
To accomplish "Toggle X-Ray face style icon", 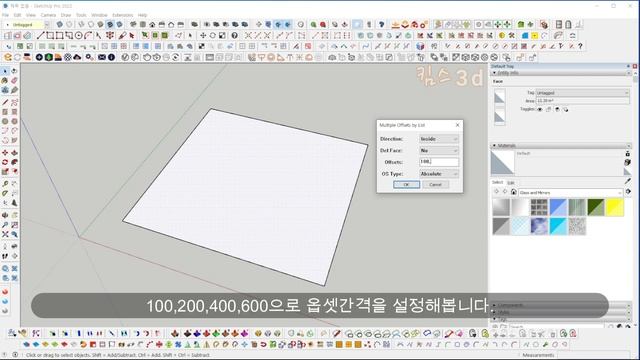I will pos(60,24).
